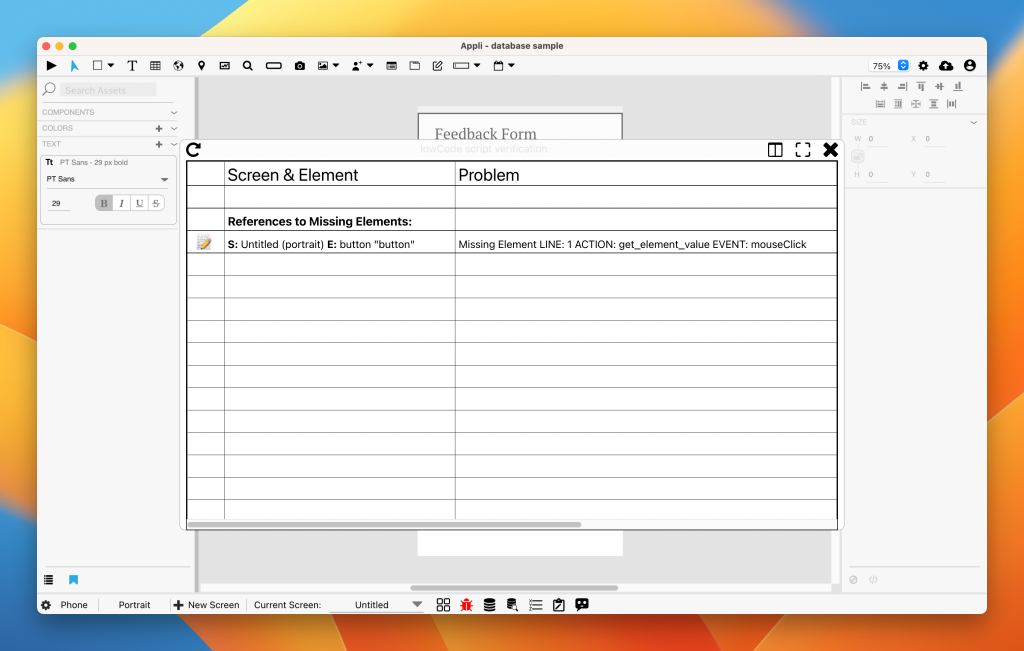Open the shape tool dropdown arrow
The width and height of the screenshot is (1024, 651).
coord(111,65)
